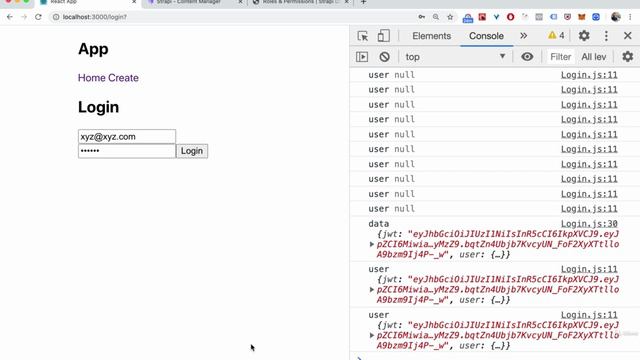This screenshot has width=640, height=360.
Task: Click the warnings count badge showing 4
Action: [x=556, y=36]
